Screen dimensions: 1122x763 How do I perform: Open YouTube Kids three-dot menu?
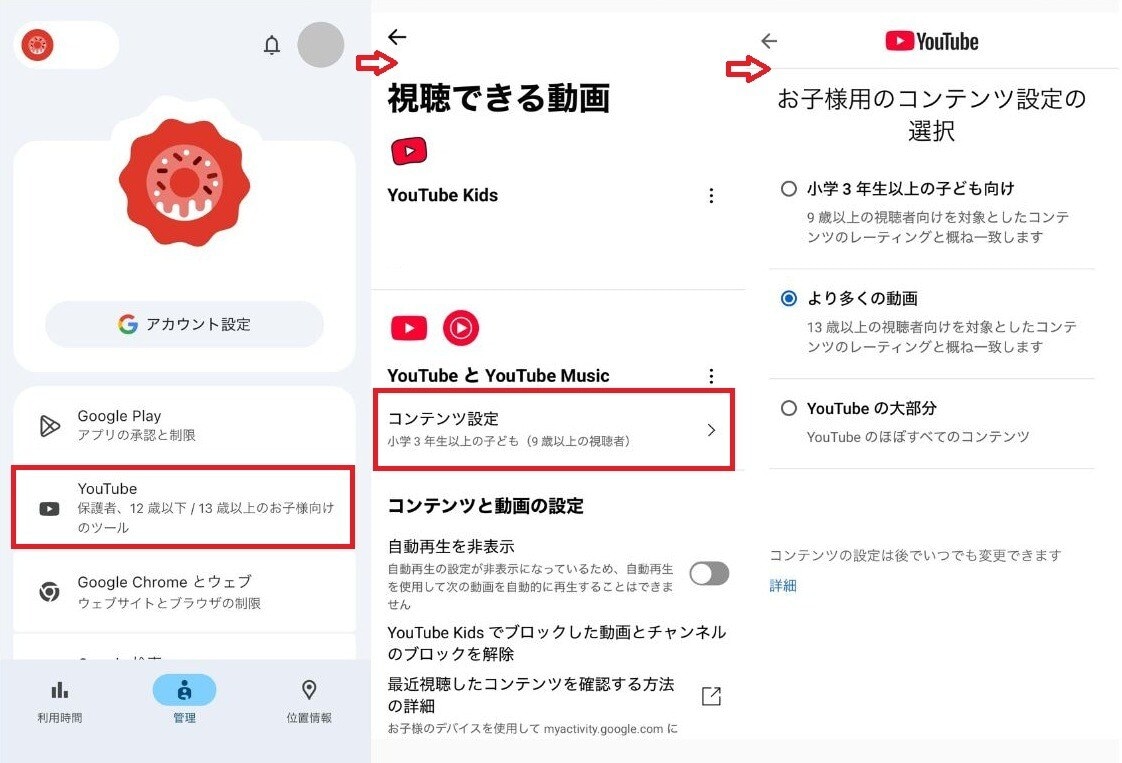pyautogui.click(x=711, y=195)
